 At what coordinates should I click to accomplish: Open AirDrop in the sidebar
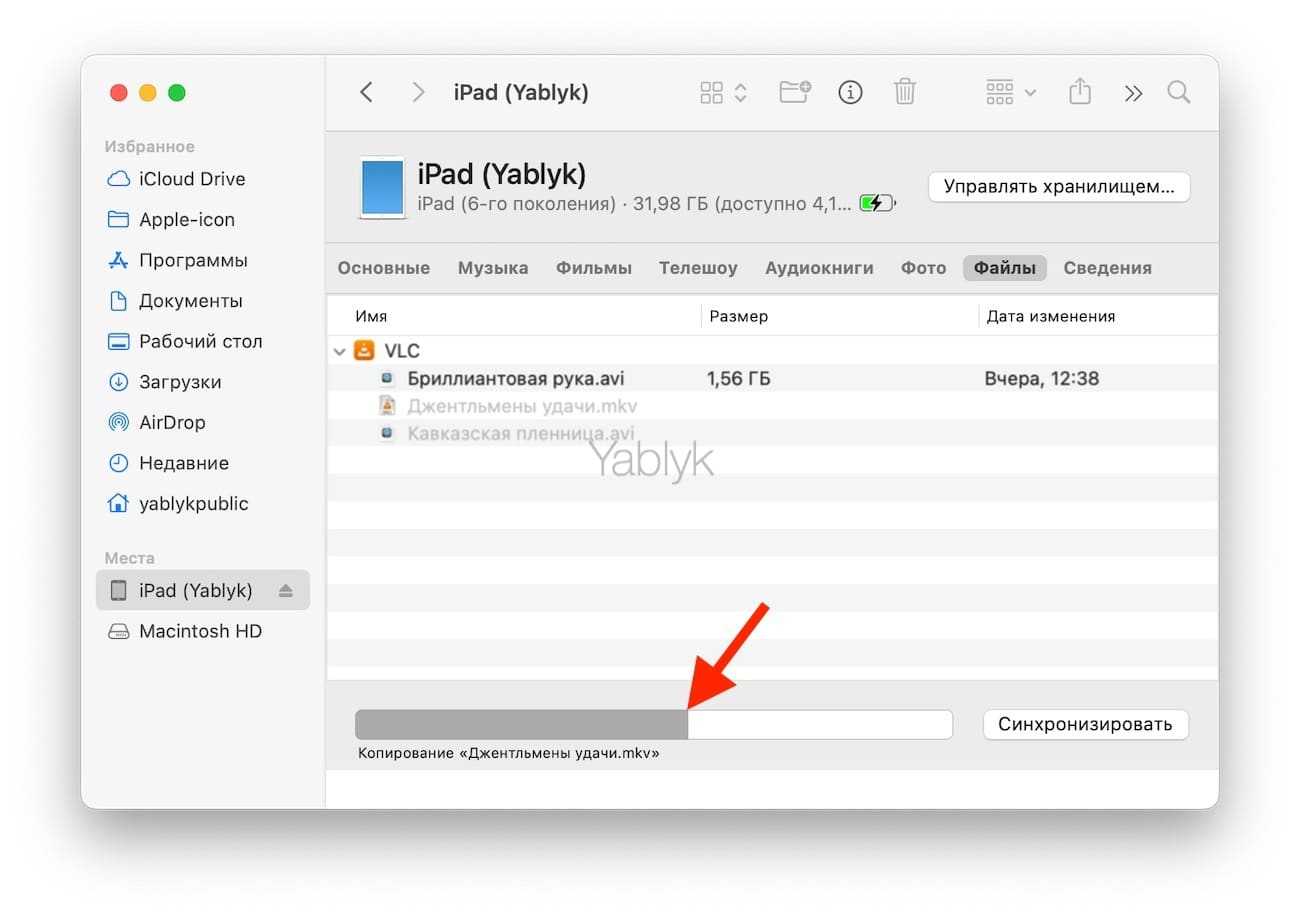171,423
